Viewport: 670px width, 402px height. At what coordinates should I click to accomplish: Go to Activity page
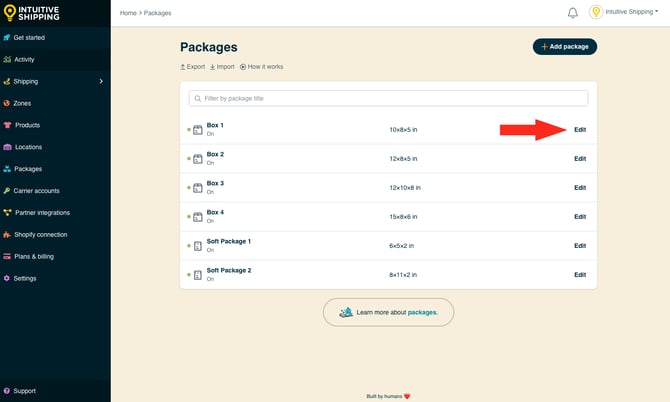point(24,59)
